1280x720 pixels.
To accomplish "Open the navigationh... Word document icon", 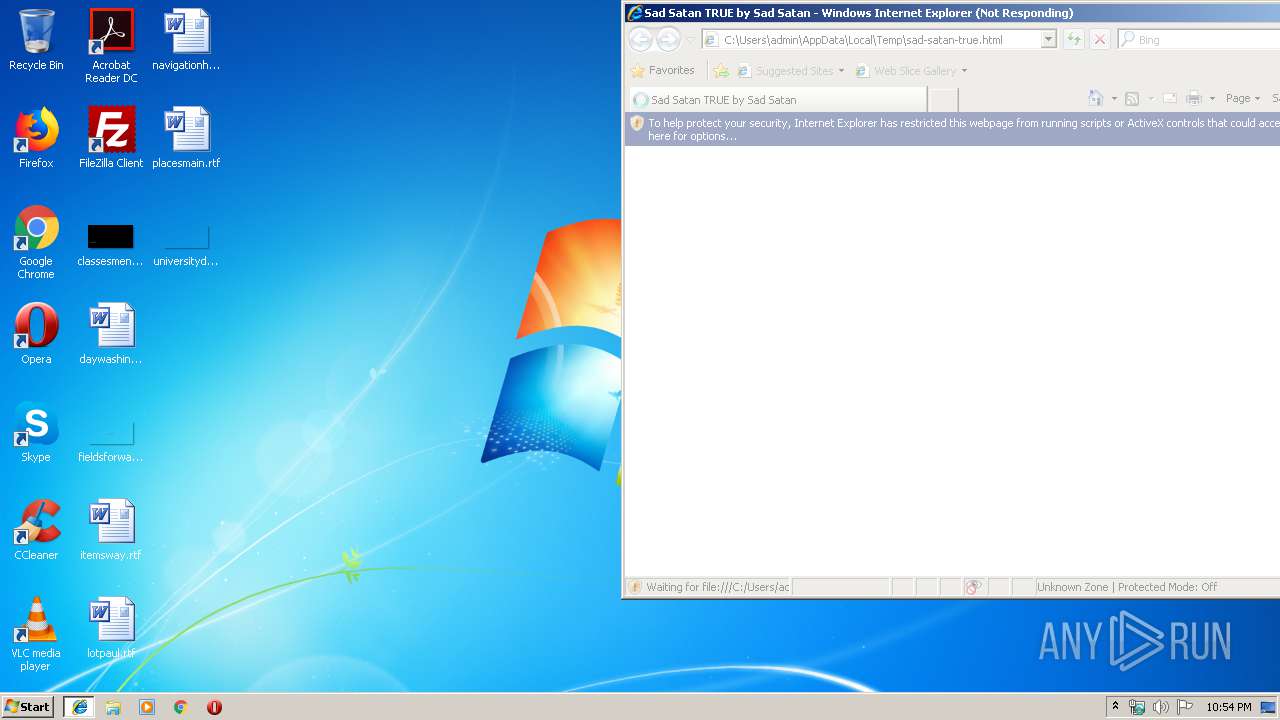I will tap(186, 41).
